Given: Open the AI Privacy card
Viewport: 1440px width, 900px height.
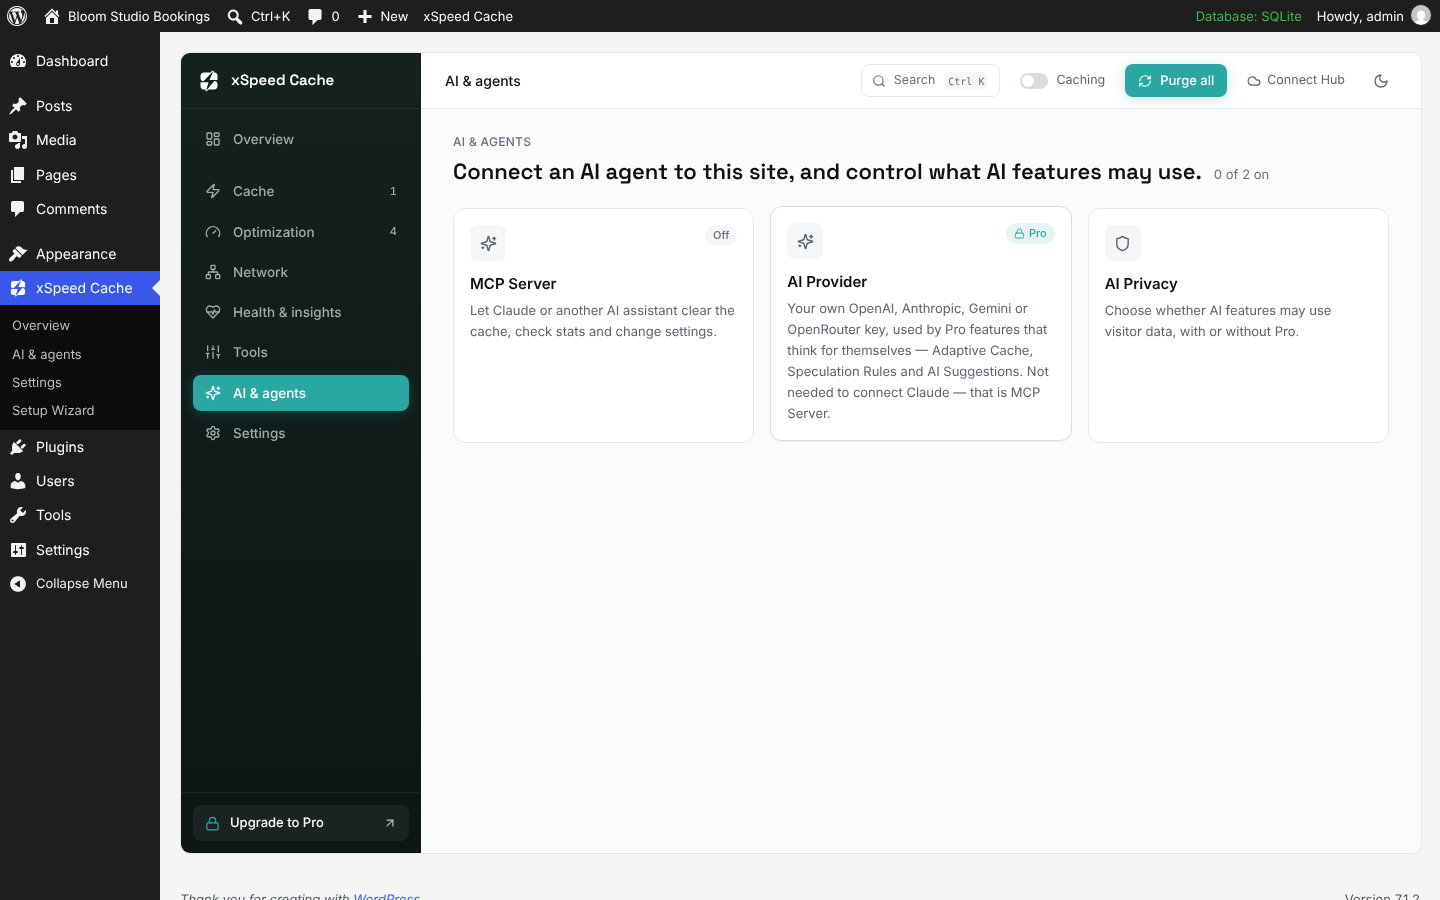Looking at the screenshot, I should click(1238, 325).
